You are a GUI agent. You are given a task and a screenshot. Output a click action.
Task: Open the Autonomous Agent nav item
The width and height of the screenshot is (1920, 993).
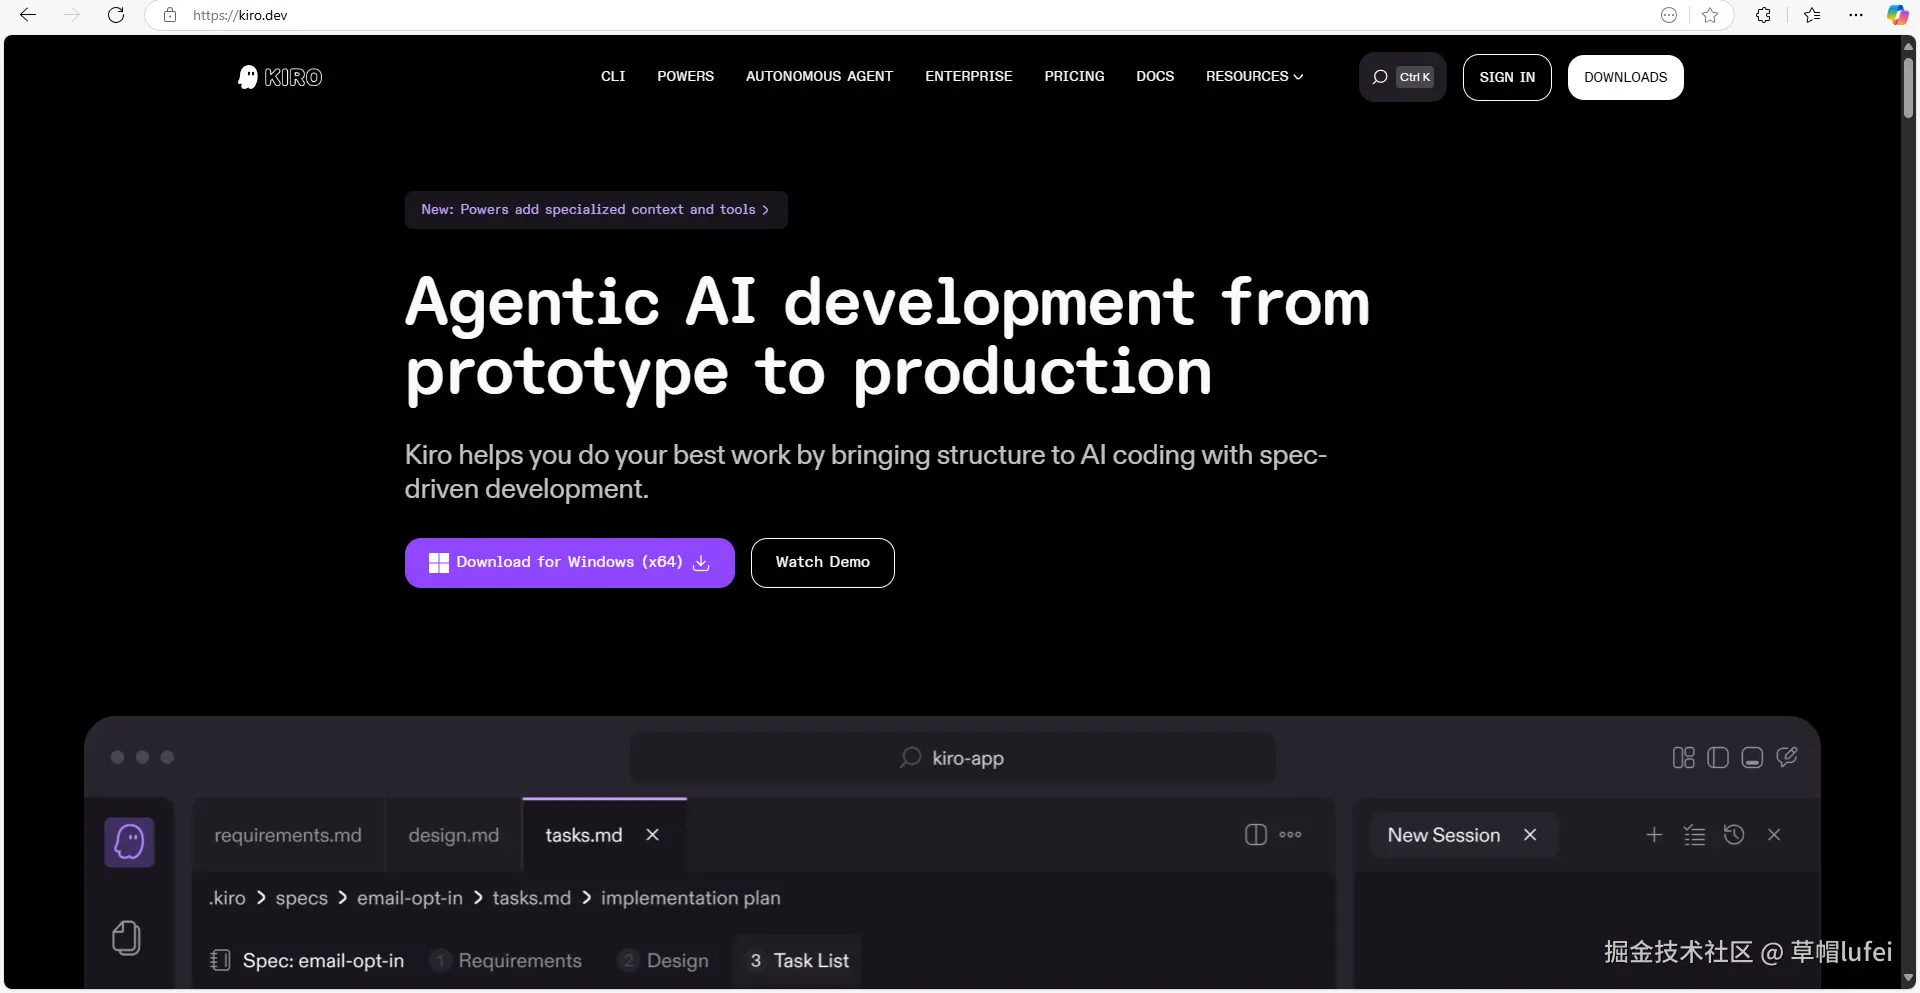click(x=819, y=77)
